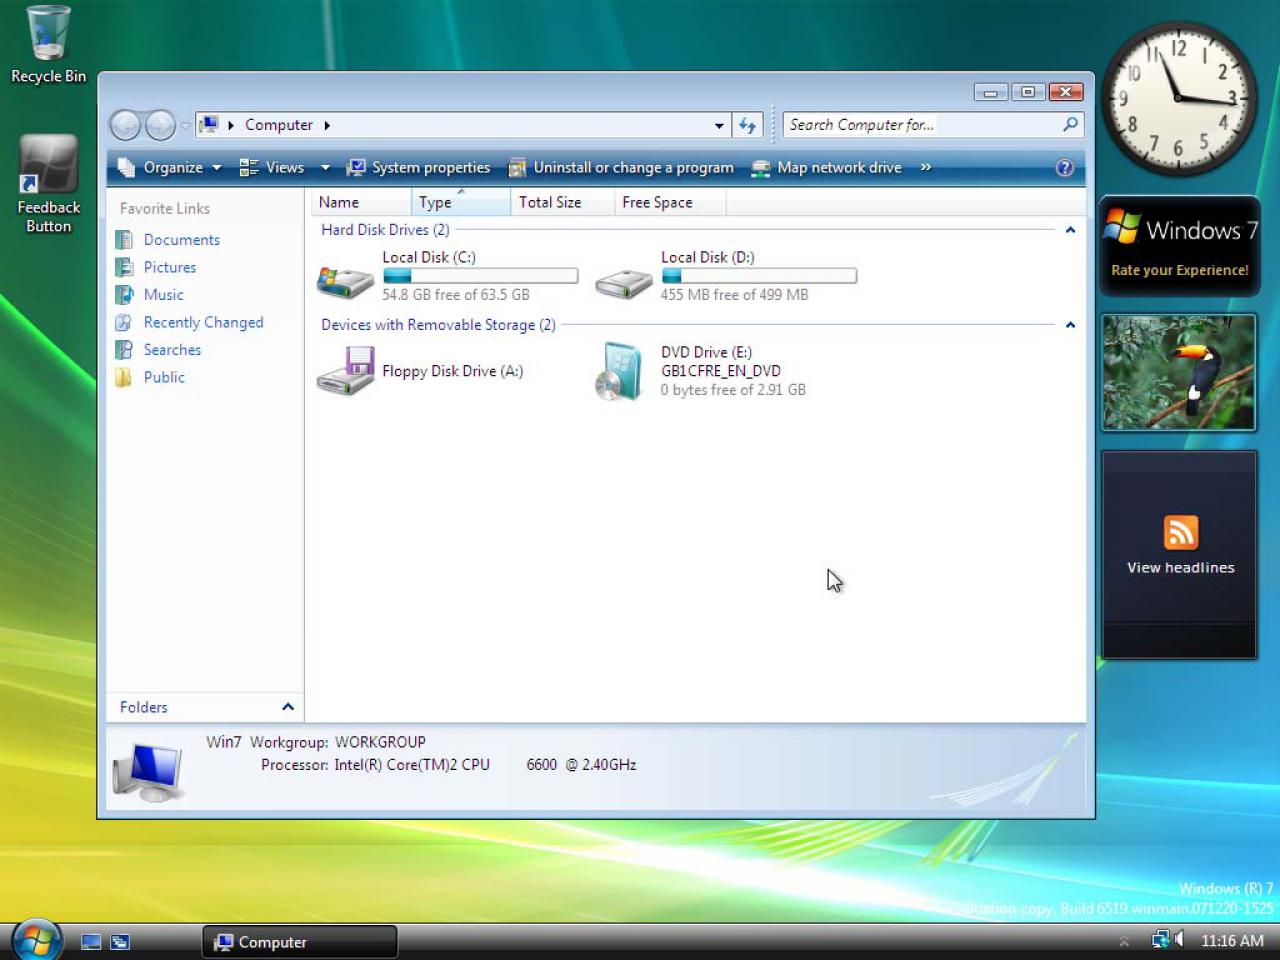Screen dimensions: 1280x960
Task: Click the toucan slideshow gadget picture
Action: coord(1179,372)
